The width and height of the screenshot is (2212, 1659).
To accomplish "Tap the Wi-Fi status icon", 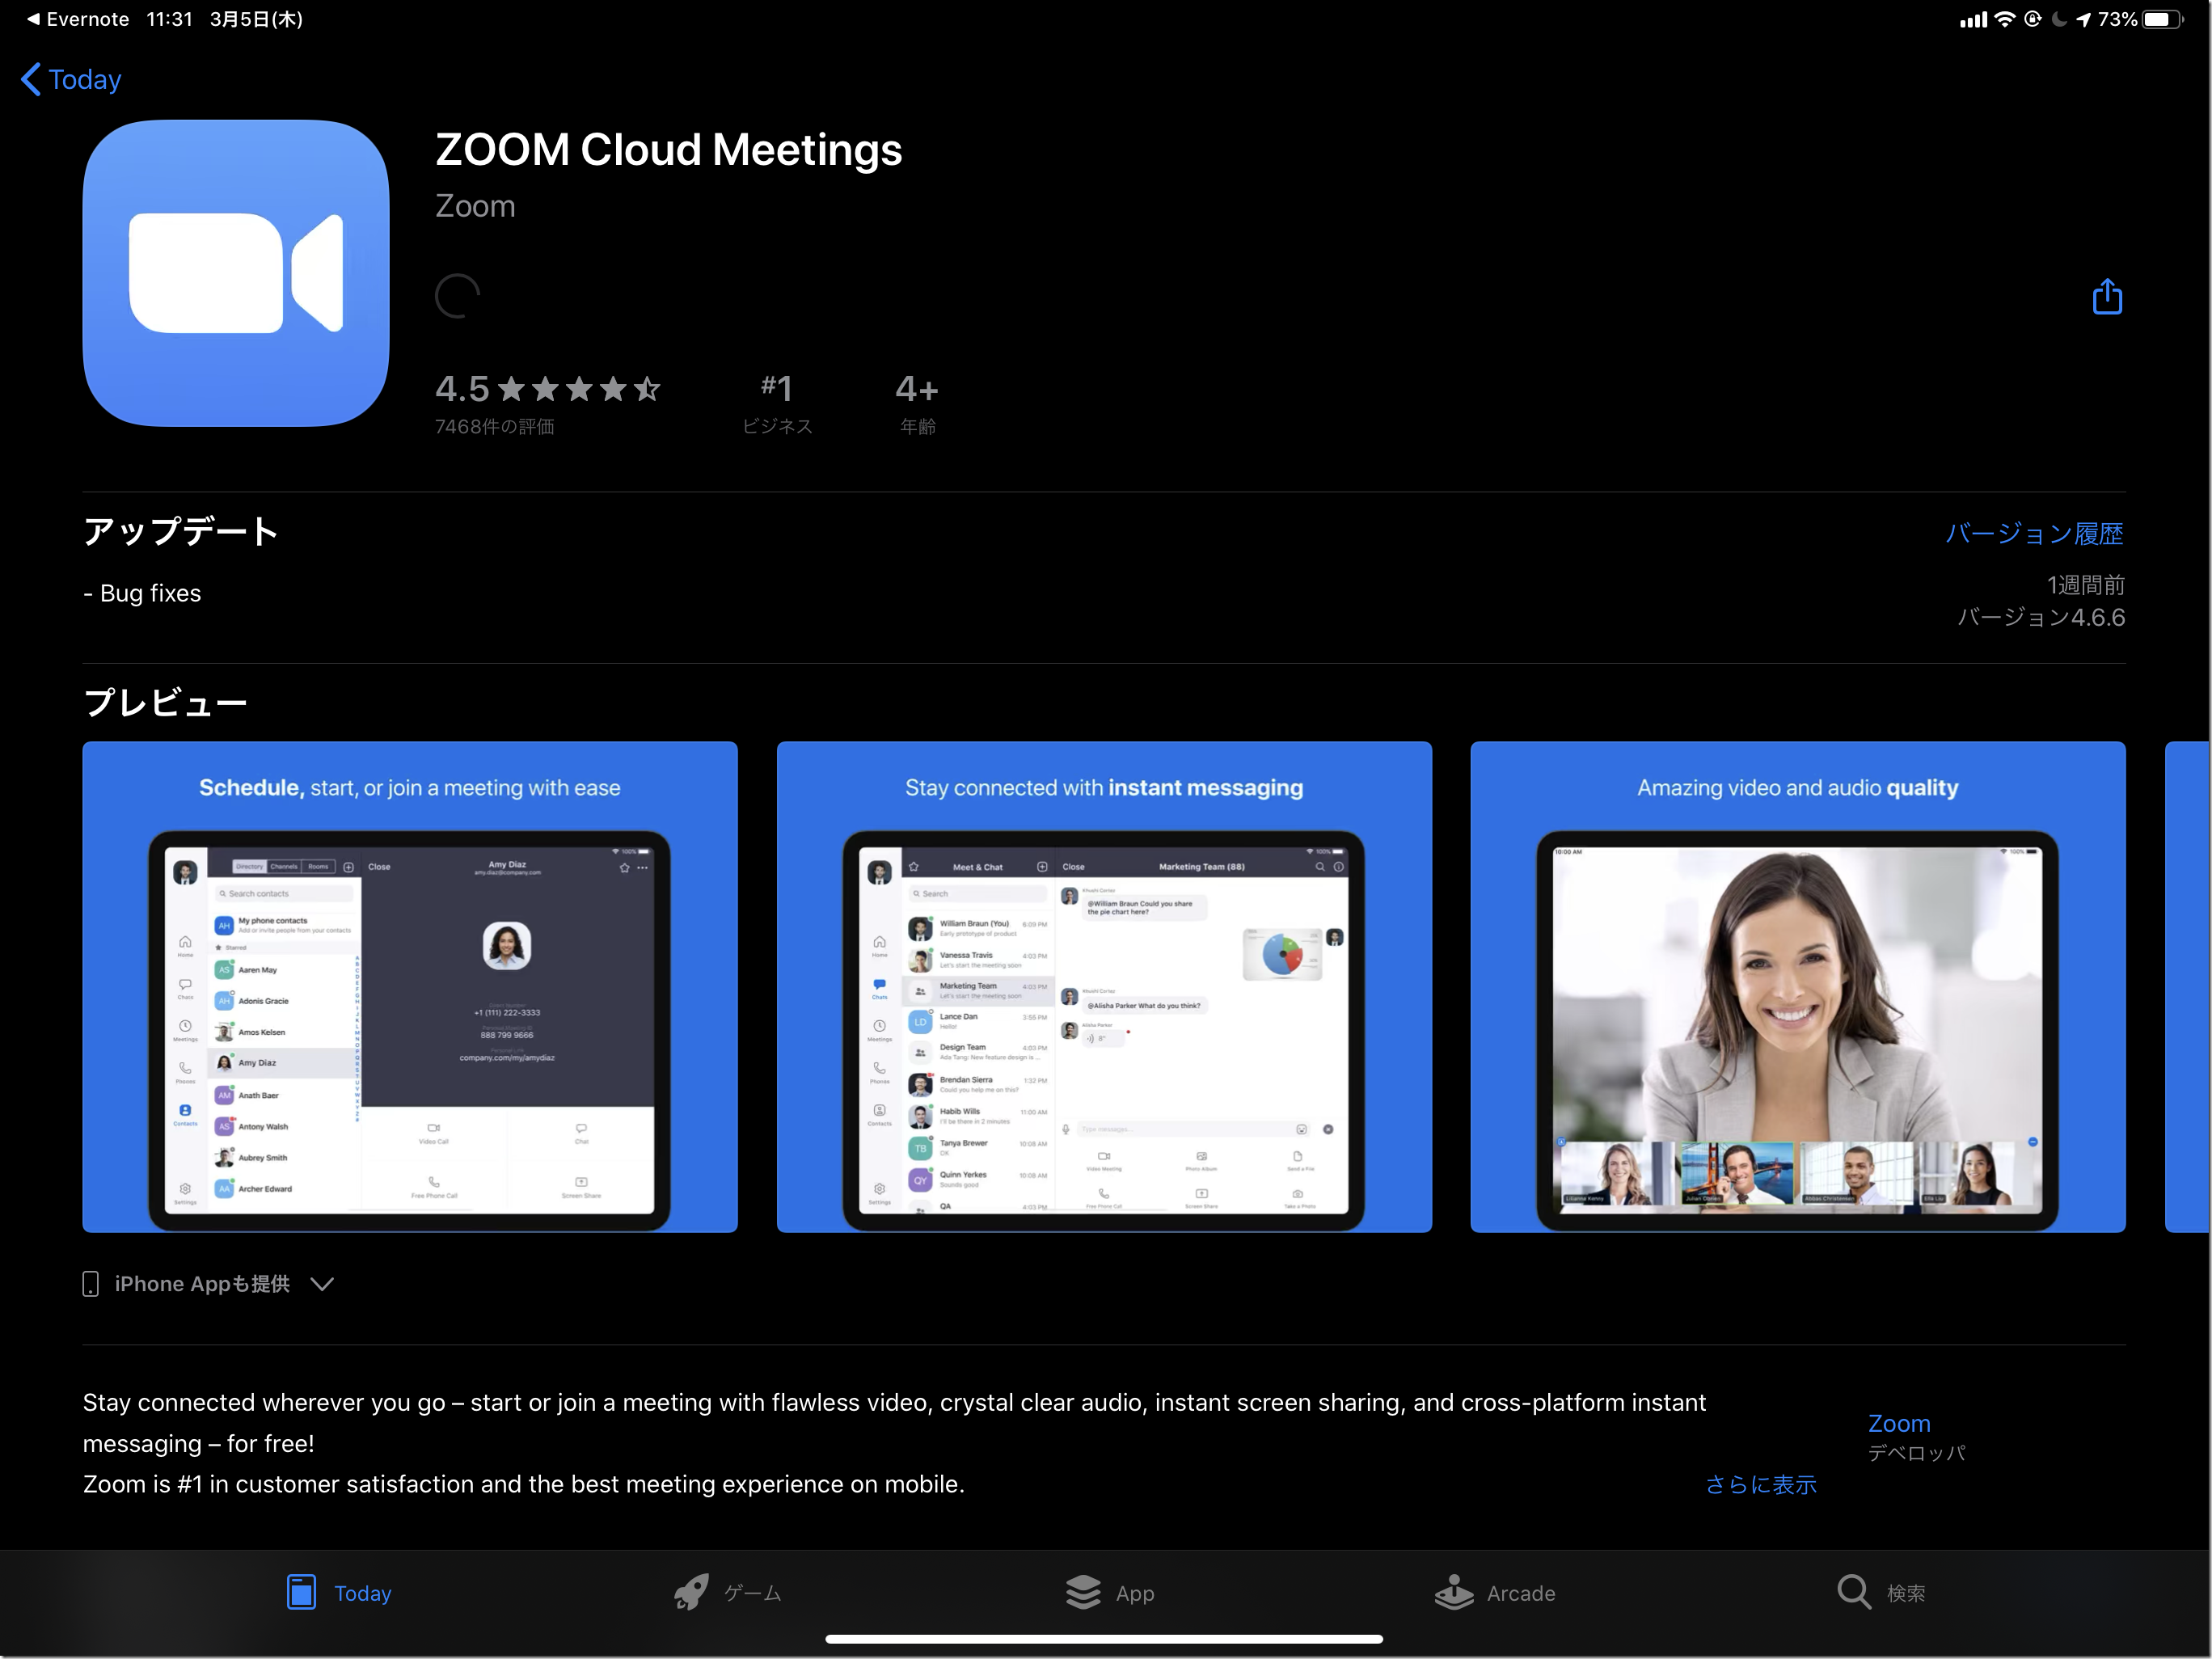I will tap(2004, 19).
